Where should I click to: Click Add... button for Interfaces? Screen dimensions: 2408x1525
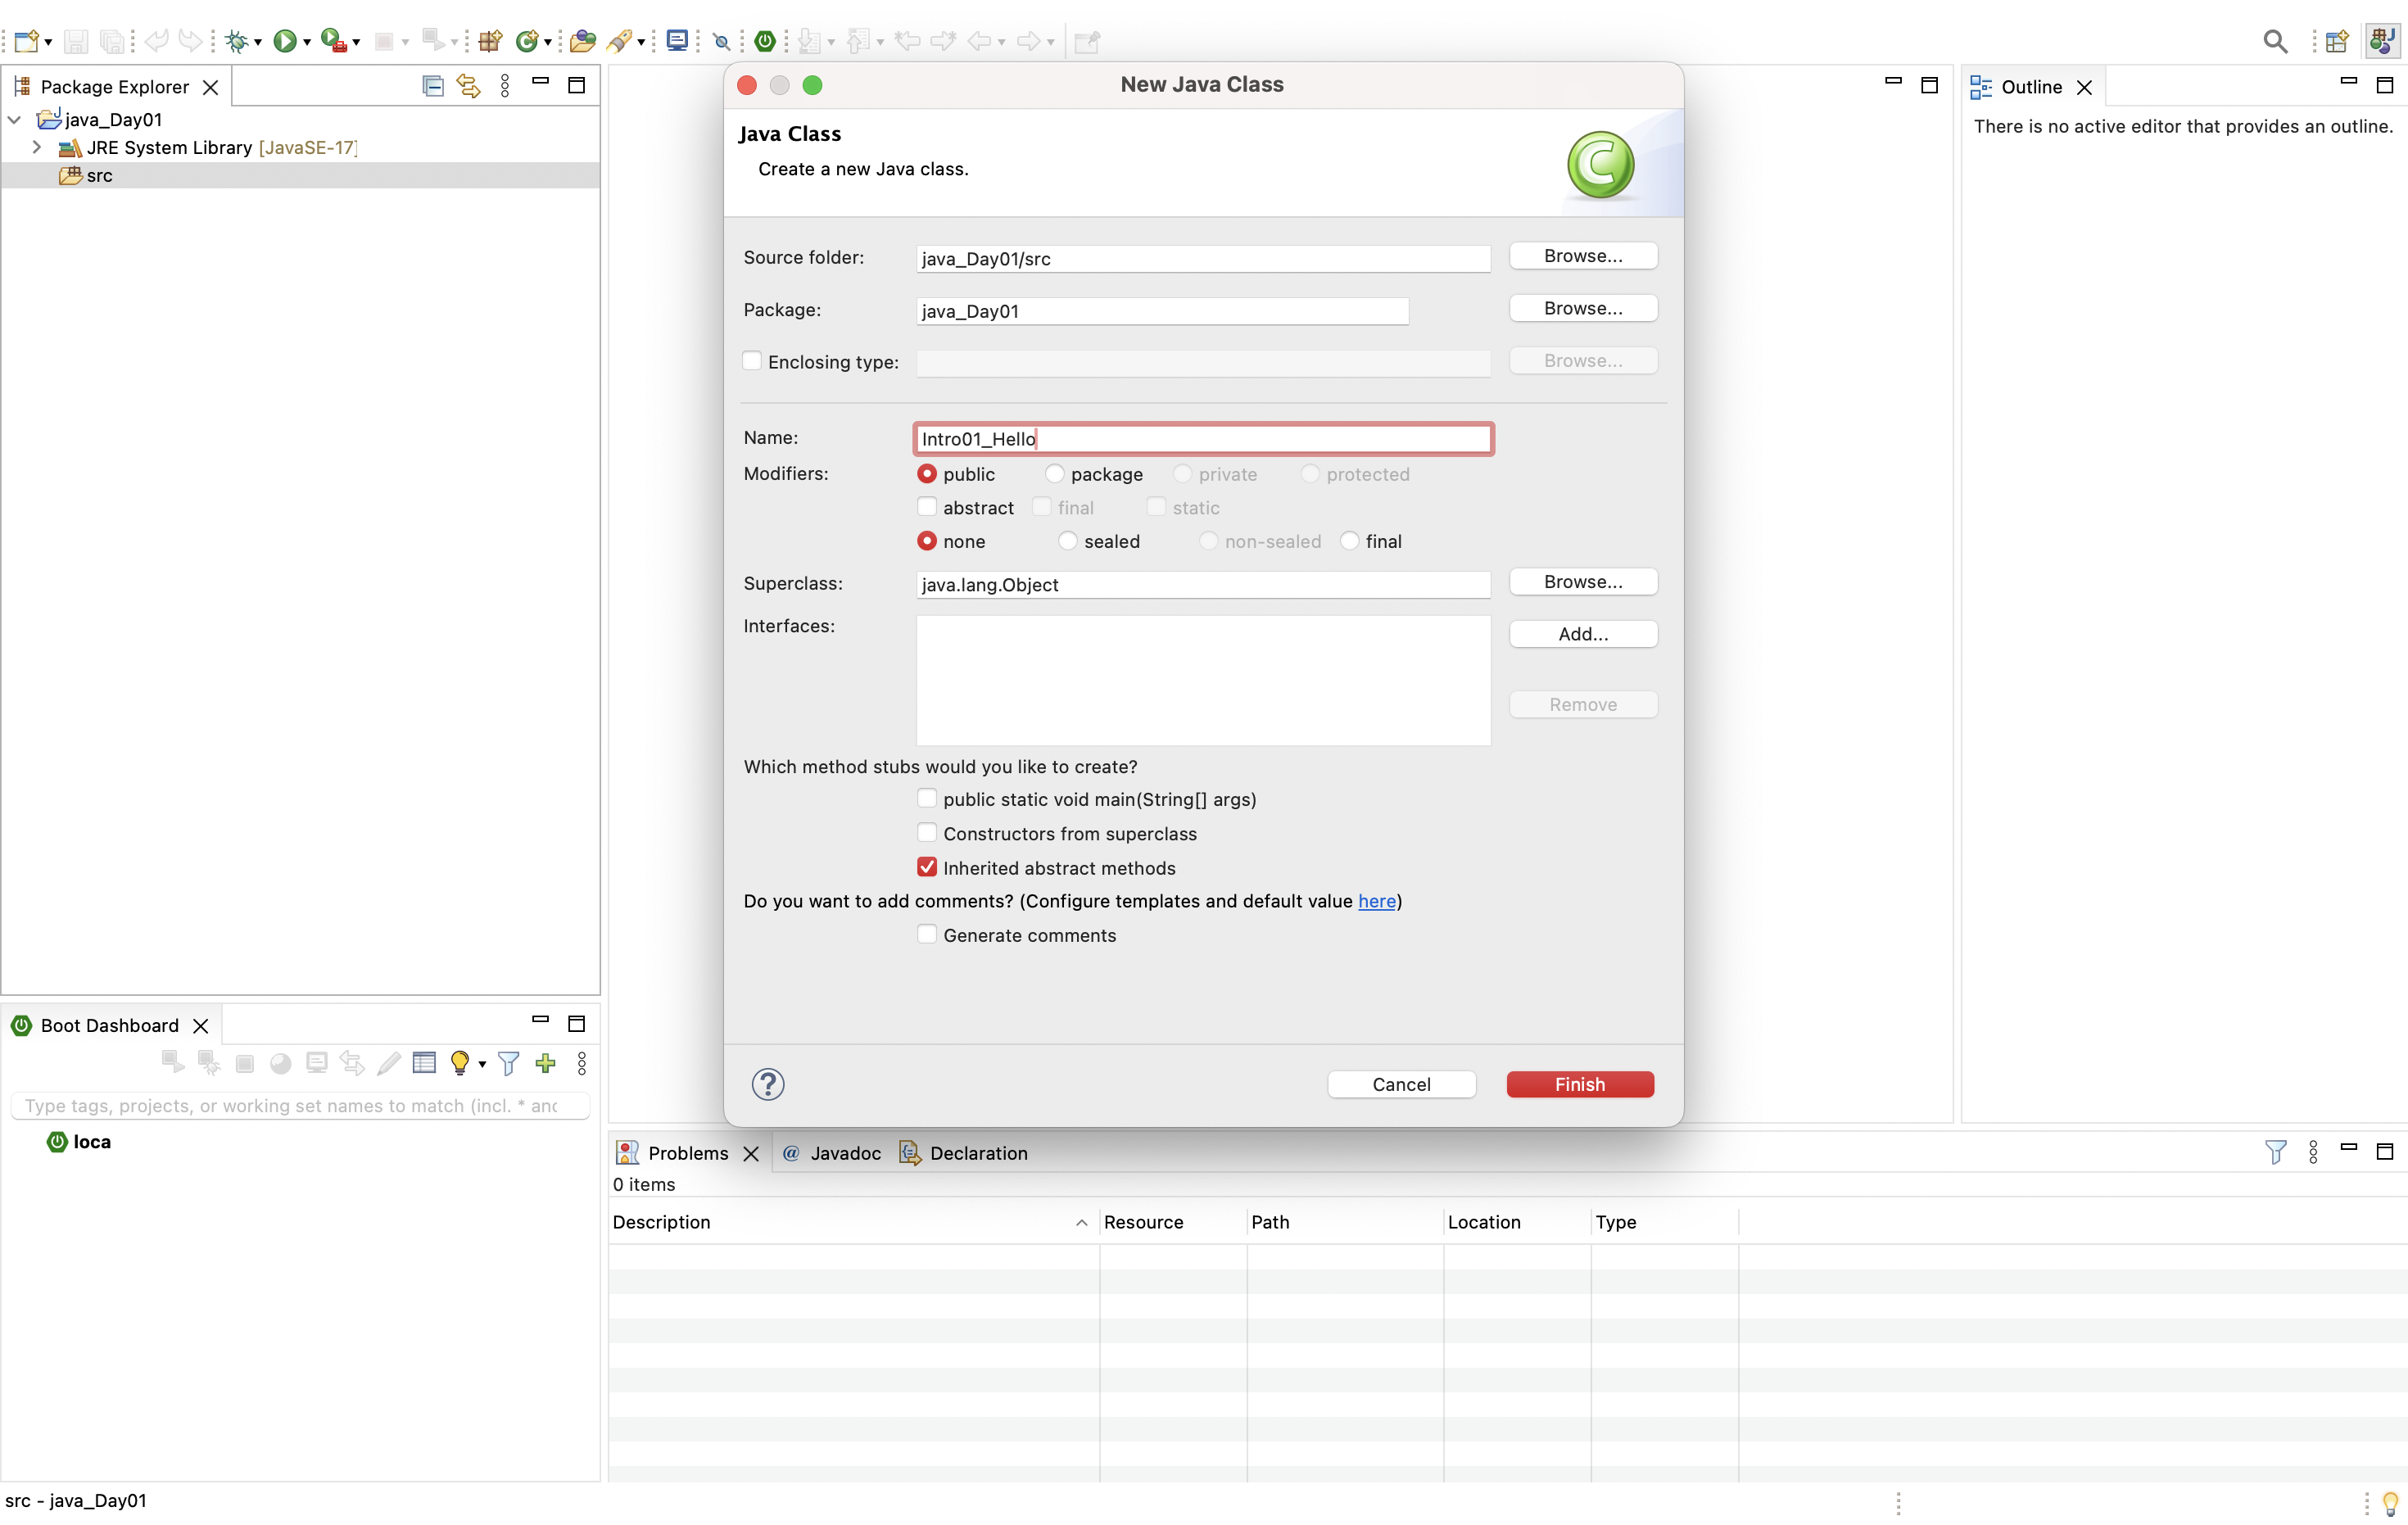coord(1583,634)
